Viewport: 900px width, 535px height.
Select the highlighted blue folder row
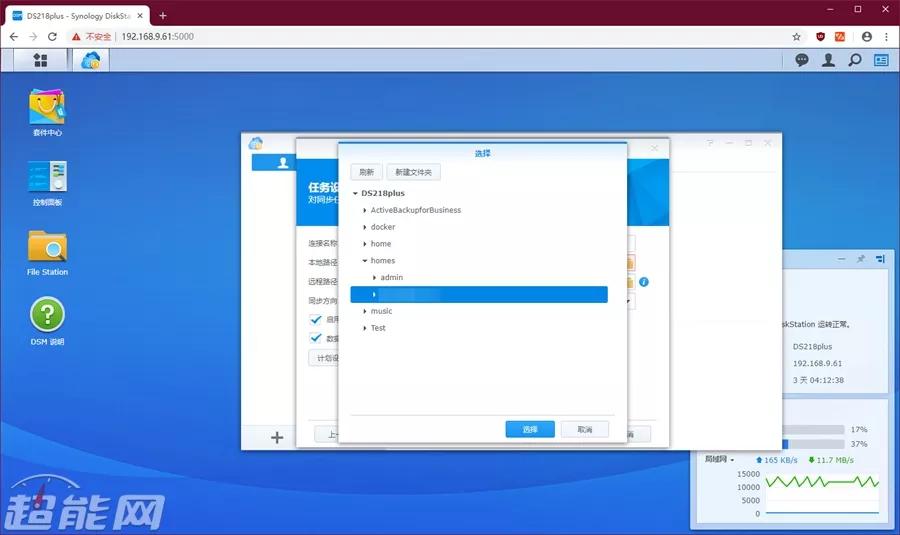pyautogui.click(x=479, y=294)
